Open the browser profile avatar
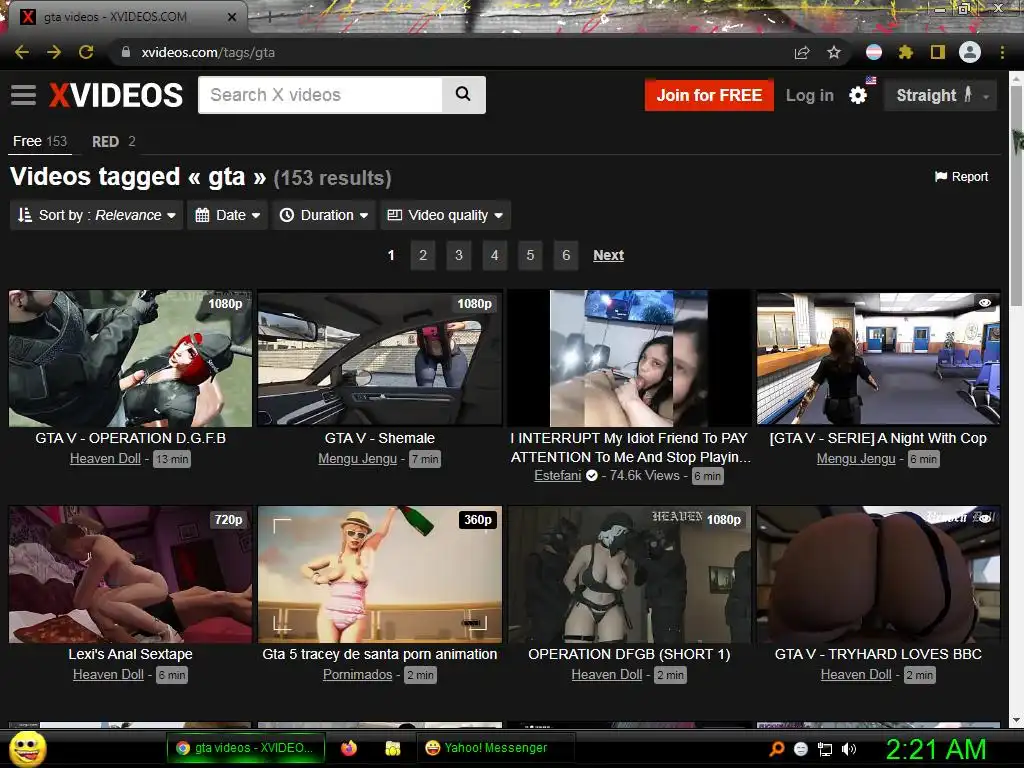1024x768 pixels. (970, 52)
